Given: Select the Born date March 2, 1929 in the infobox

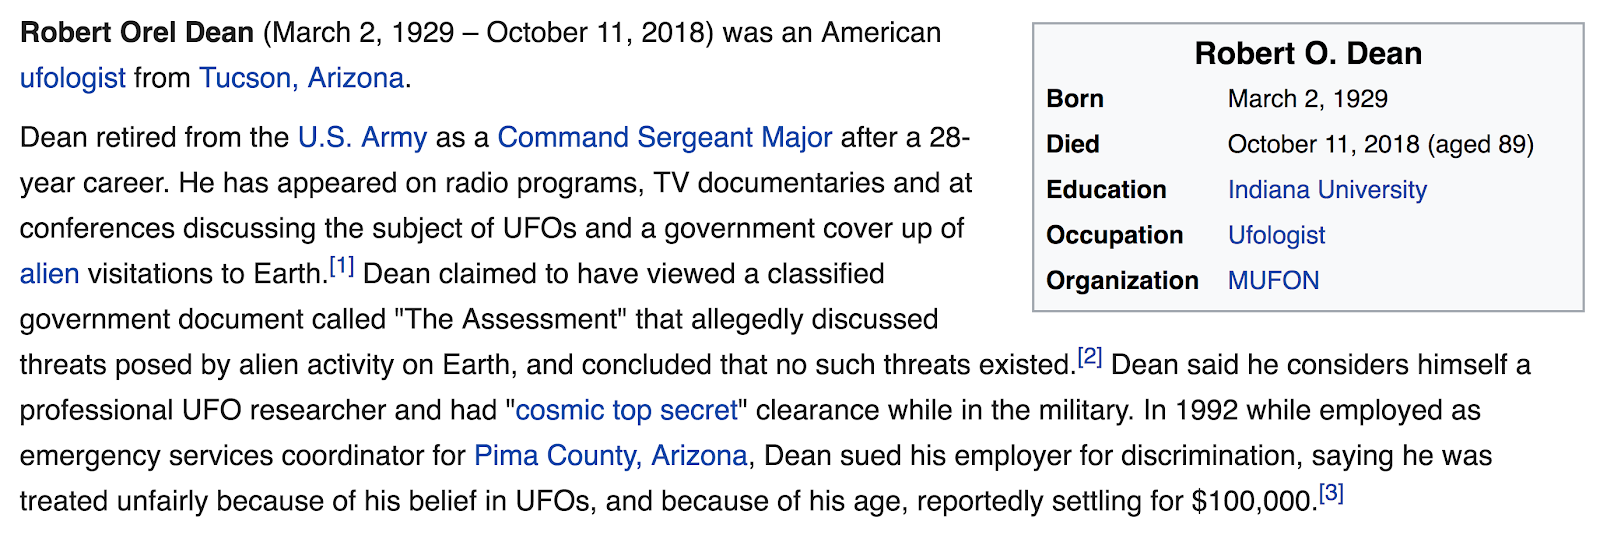Looking at the screenshot, I should pyautogui.click(x=1307, y=99).
